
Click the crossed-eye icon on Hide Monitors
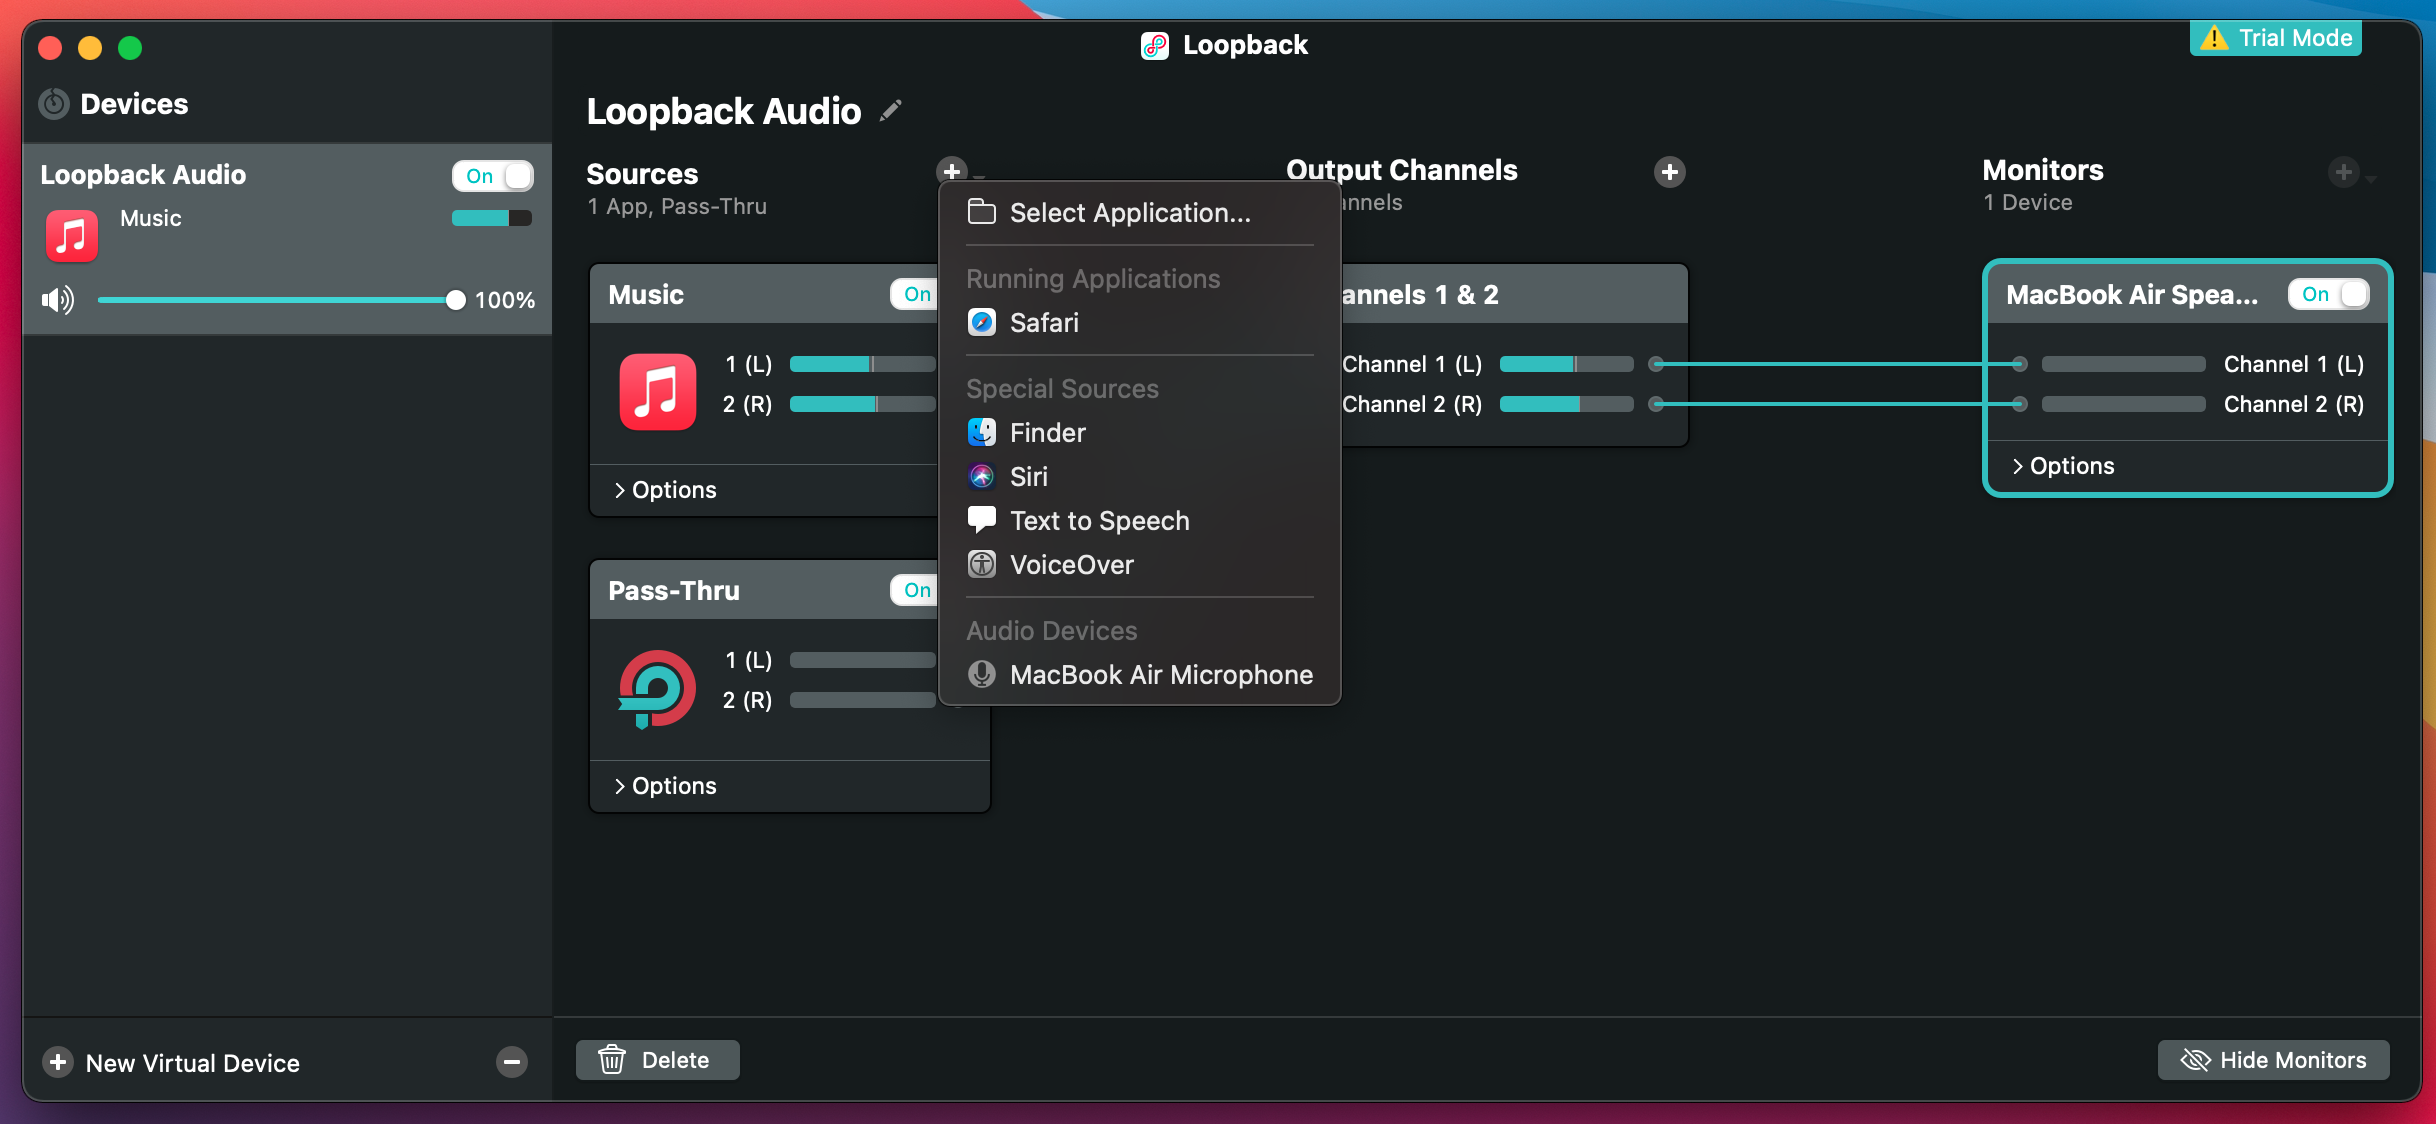2195,1060
